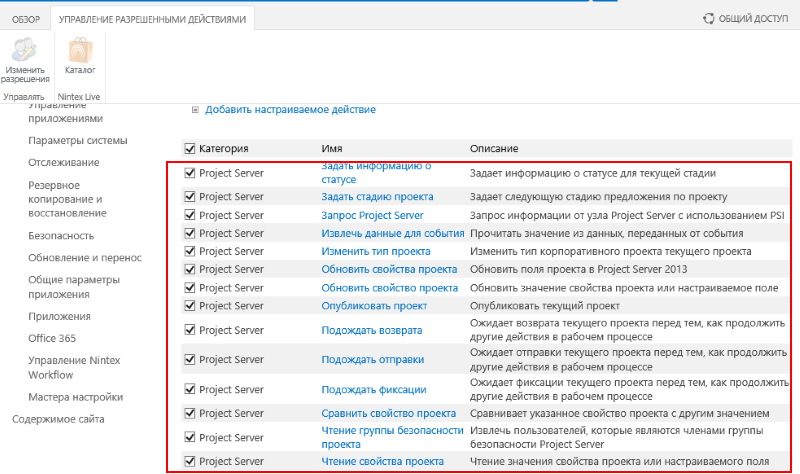The height and width of the screenshot is (474, 800).
Task: Toggle checkbox for Изменить тип проекта row
Action: coord(190,251)
